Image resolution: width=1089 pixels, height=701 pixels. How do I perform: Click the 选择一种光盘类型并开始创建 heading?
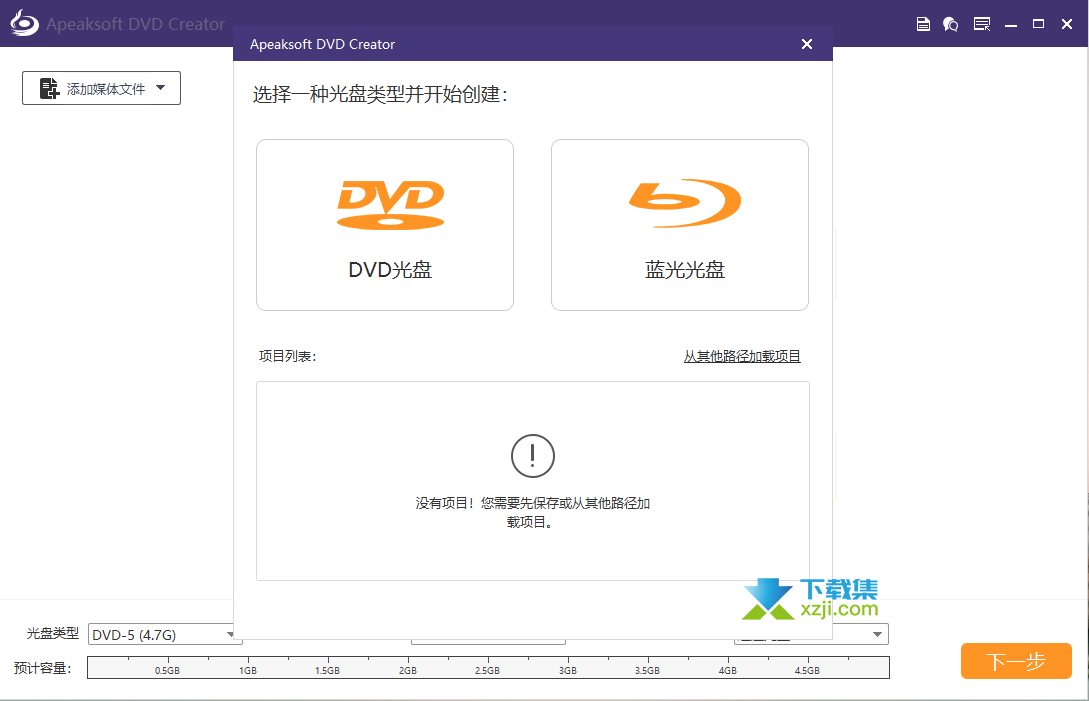tap(380, 94)
